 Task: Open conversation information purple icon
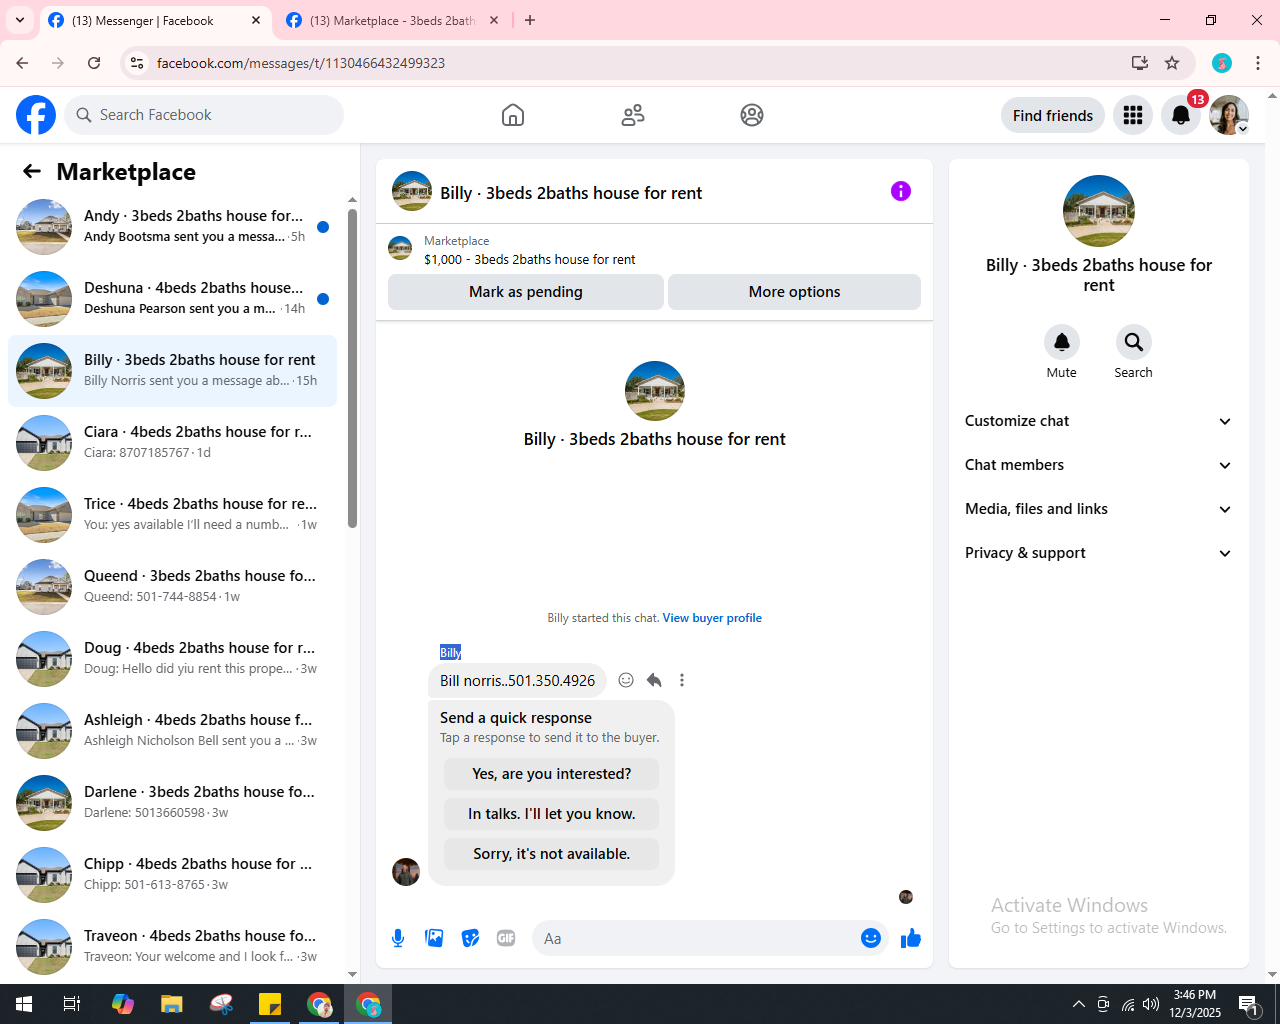(901, 191)
